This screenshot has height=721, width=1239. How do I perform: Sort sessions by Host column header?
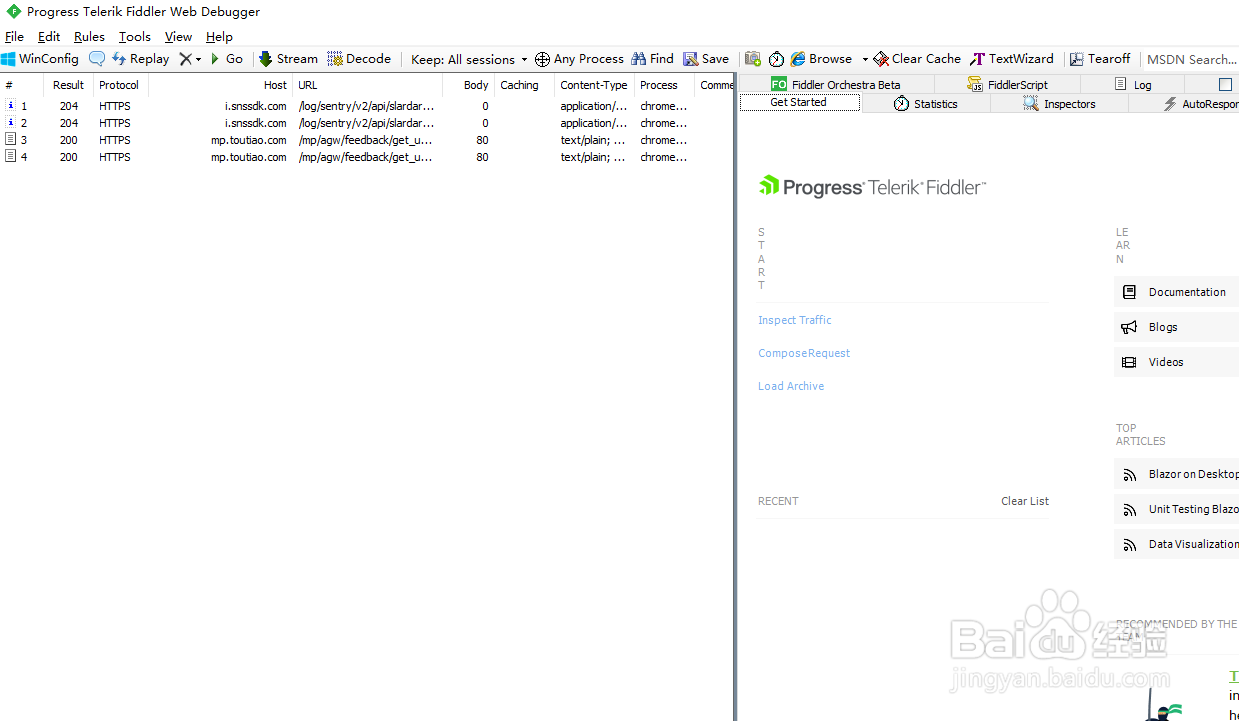pyautogui.click(x=220, y=85)
